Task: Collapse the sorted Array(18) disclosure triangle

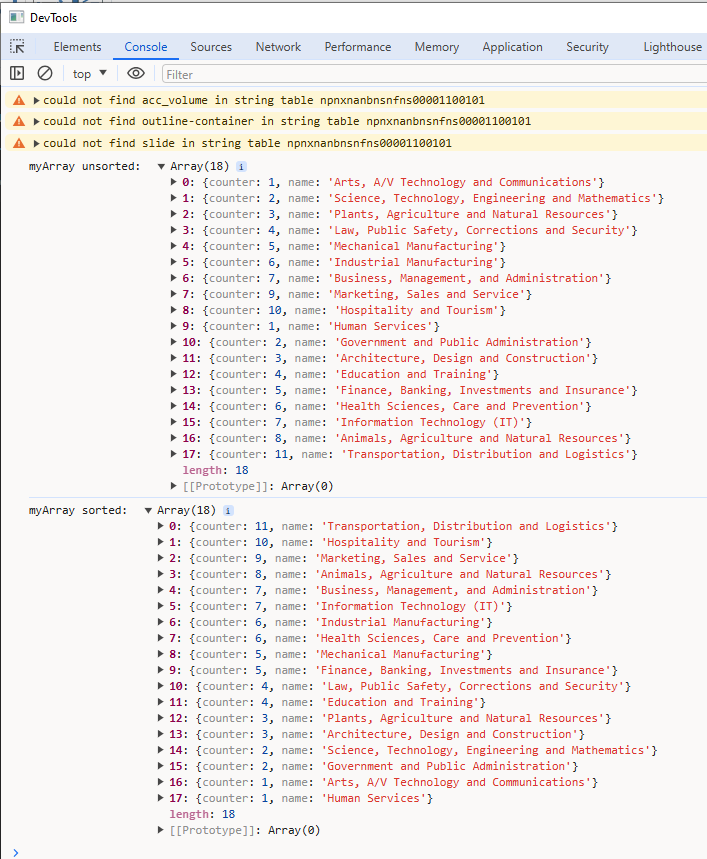Action: 149,510
